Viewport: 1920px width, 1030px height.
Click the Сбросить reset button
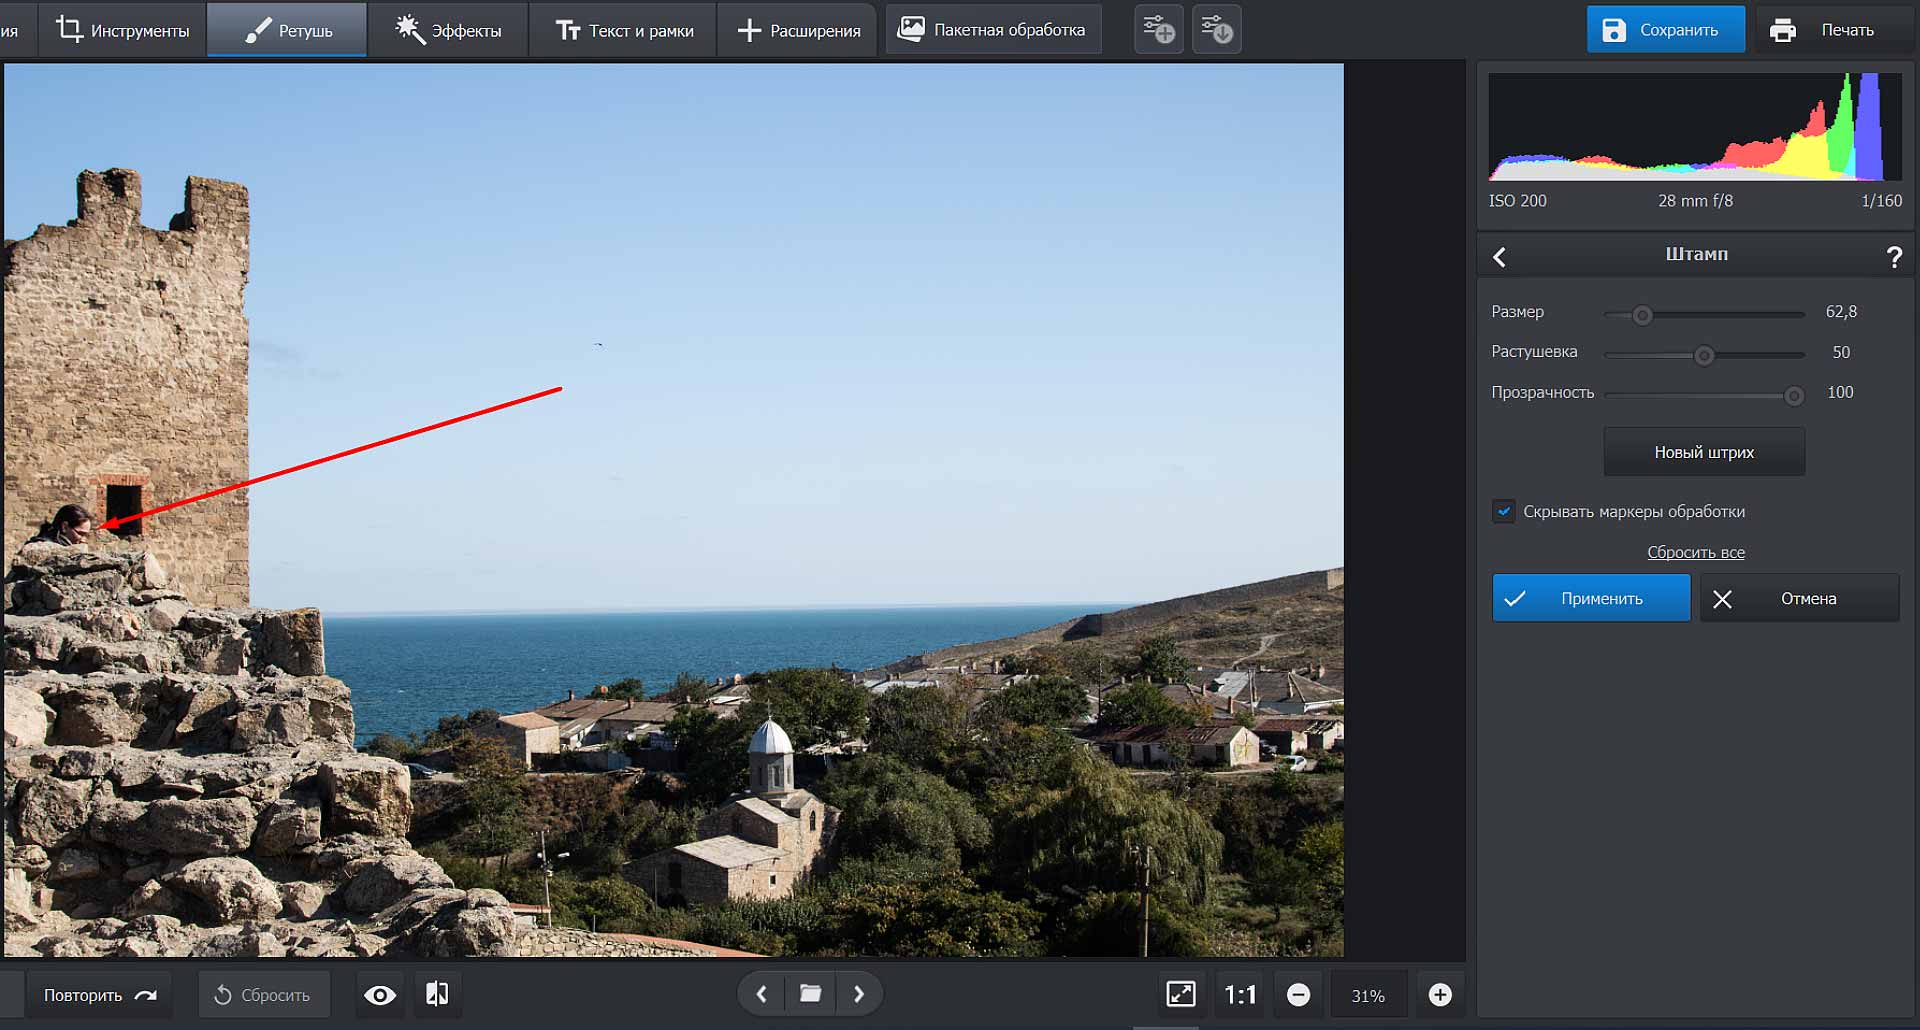coord(263,995)
